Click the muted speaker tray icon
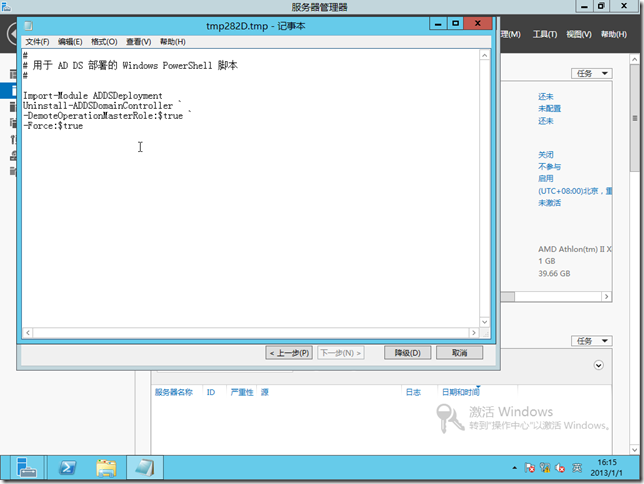This screenshot has height=484, width=644. point(560,468)
